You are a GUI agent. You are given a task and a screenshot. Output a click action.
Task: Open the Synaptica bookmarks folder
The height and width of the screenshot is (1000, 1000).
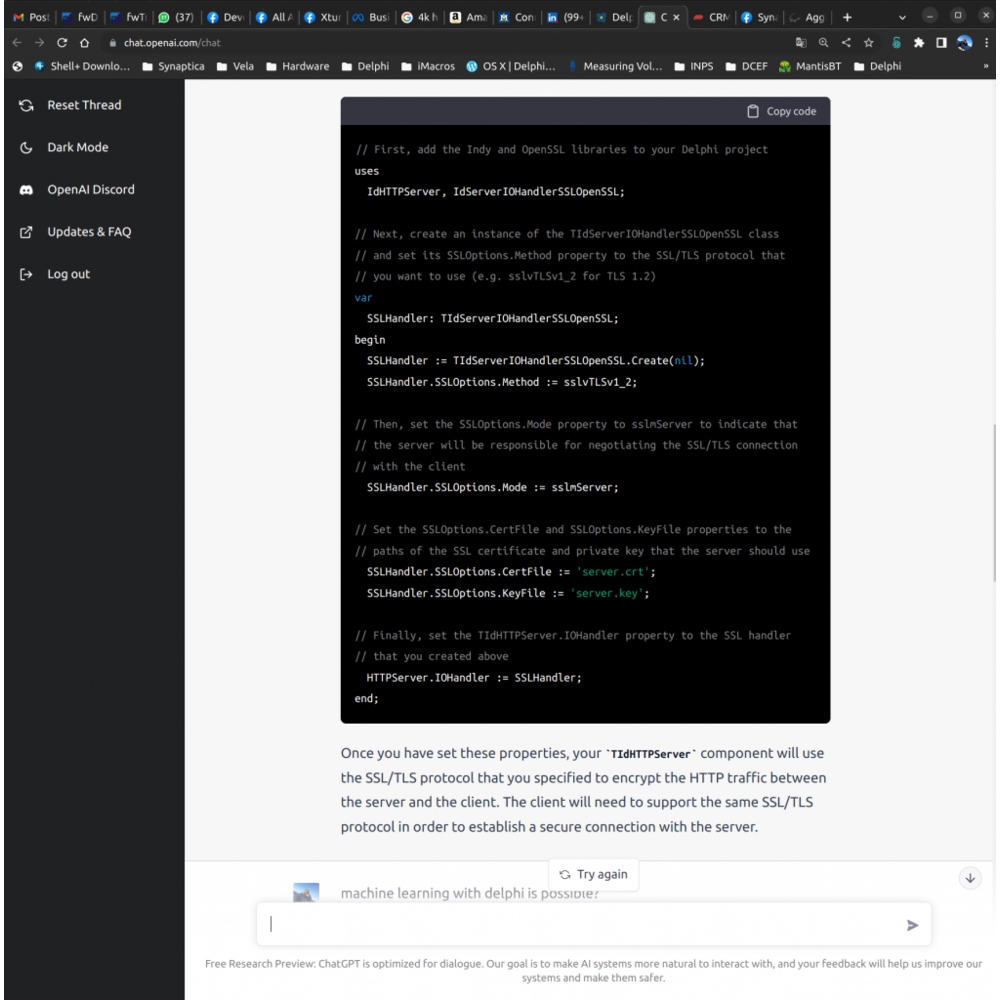point(172,66)
